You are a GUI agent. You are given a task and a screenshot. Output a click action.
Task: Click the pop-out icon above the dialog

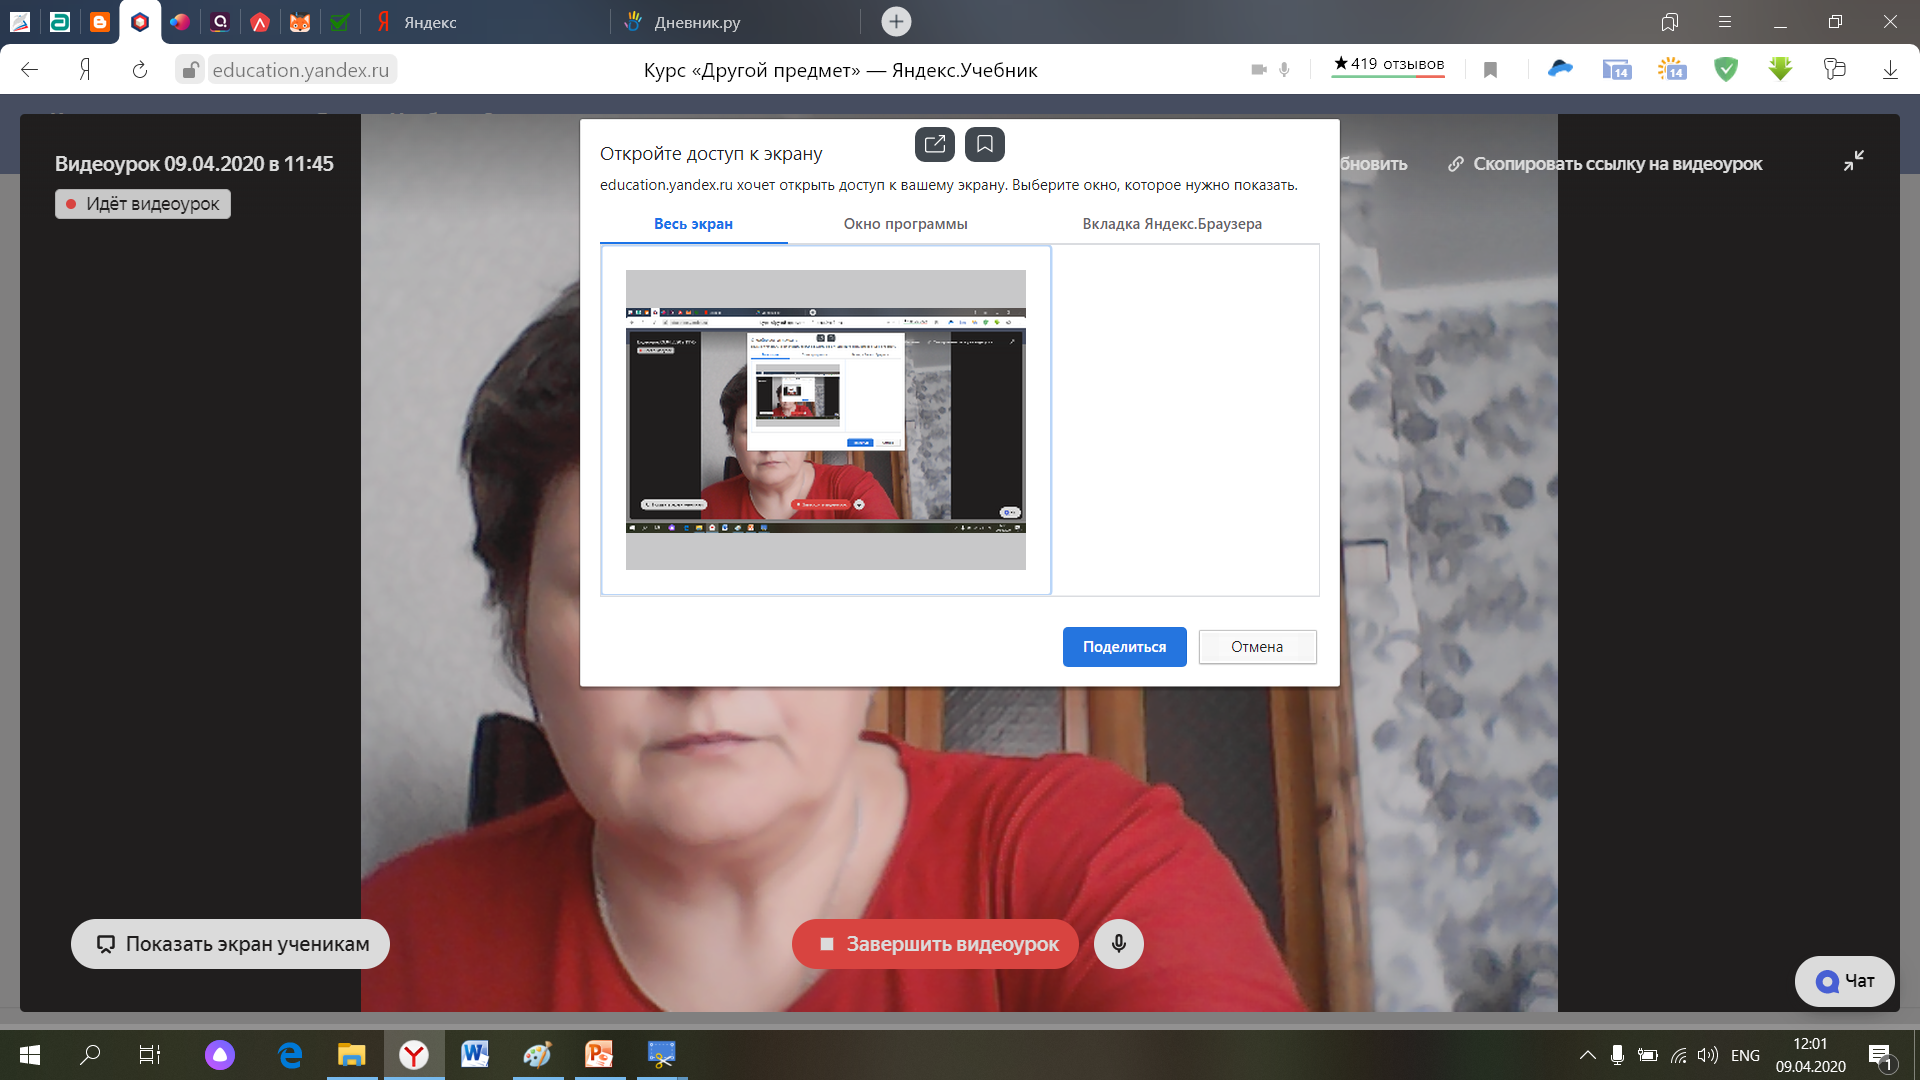(x=934, y=144)
